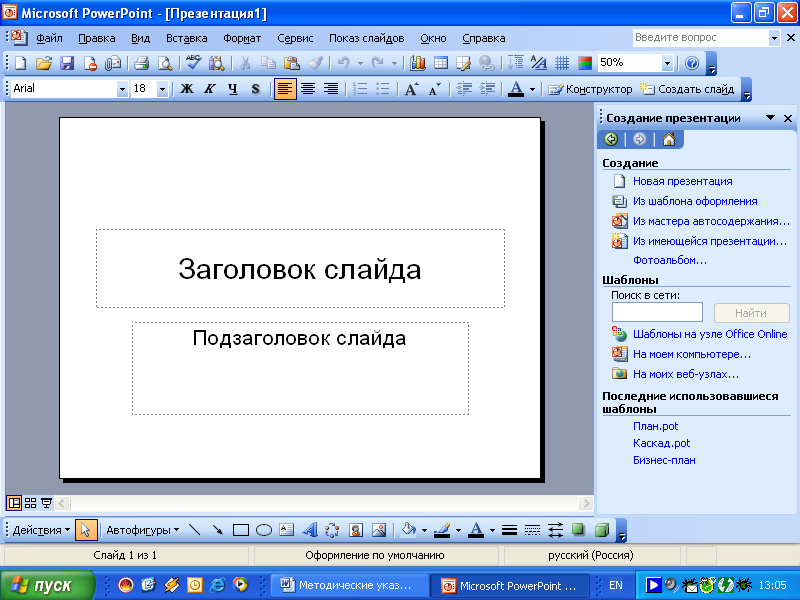The height and width of the screenshot is (600, 800).
Task: Open the Конструктор design button
Action: coord(590,89)
